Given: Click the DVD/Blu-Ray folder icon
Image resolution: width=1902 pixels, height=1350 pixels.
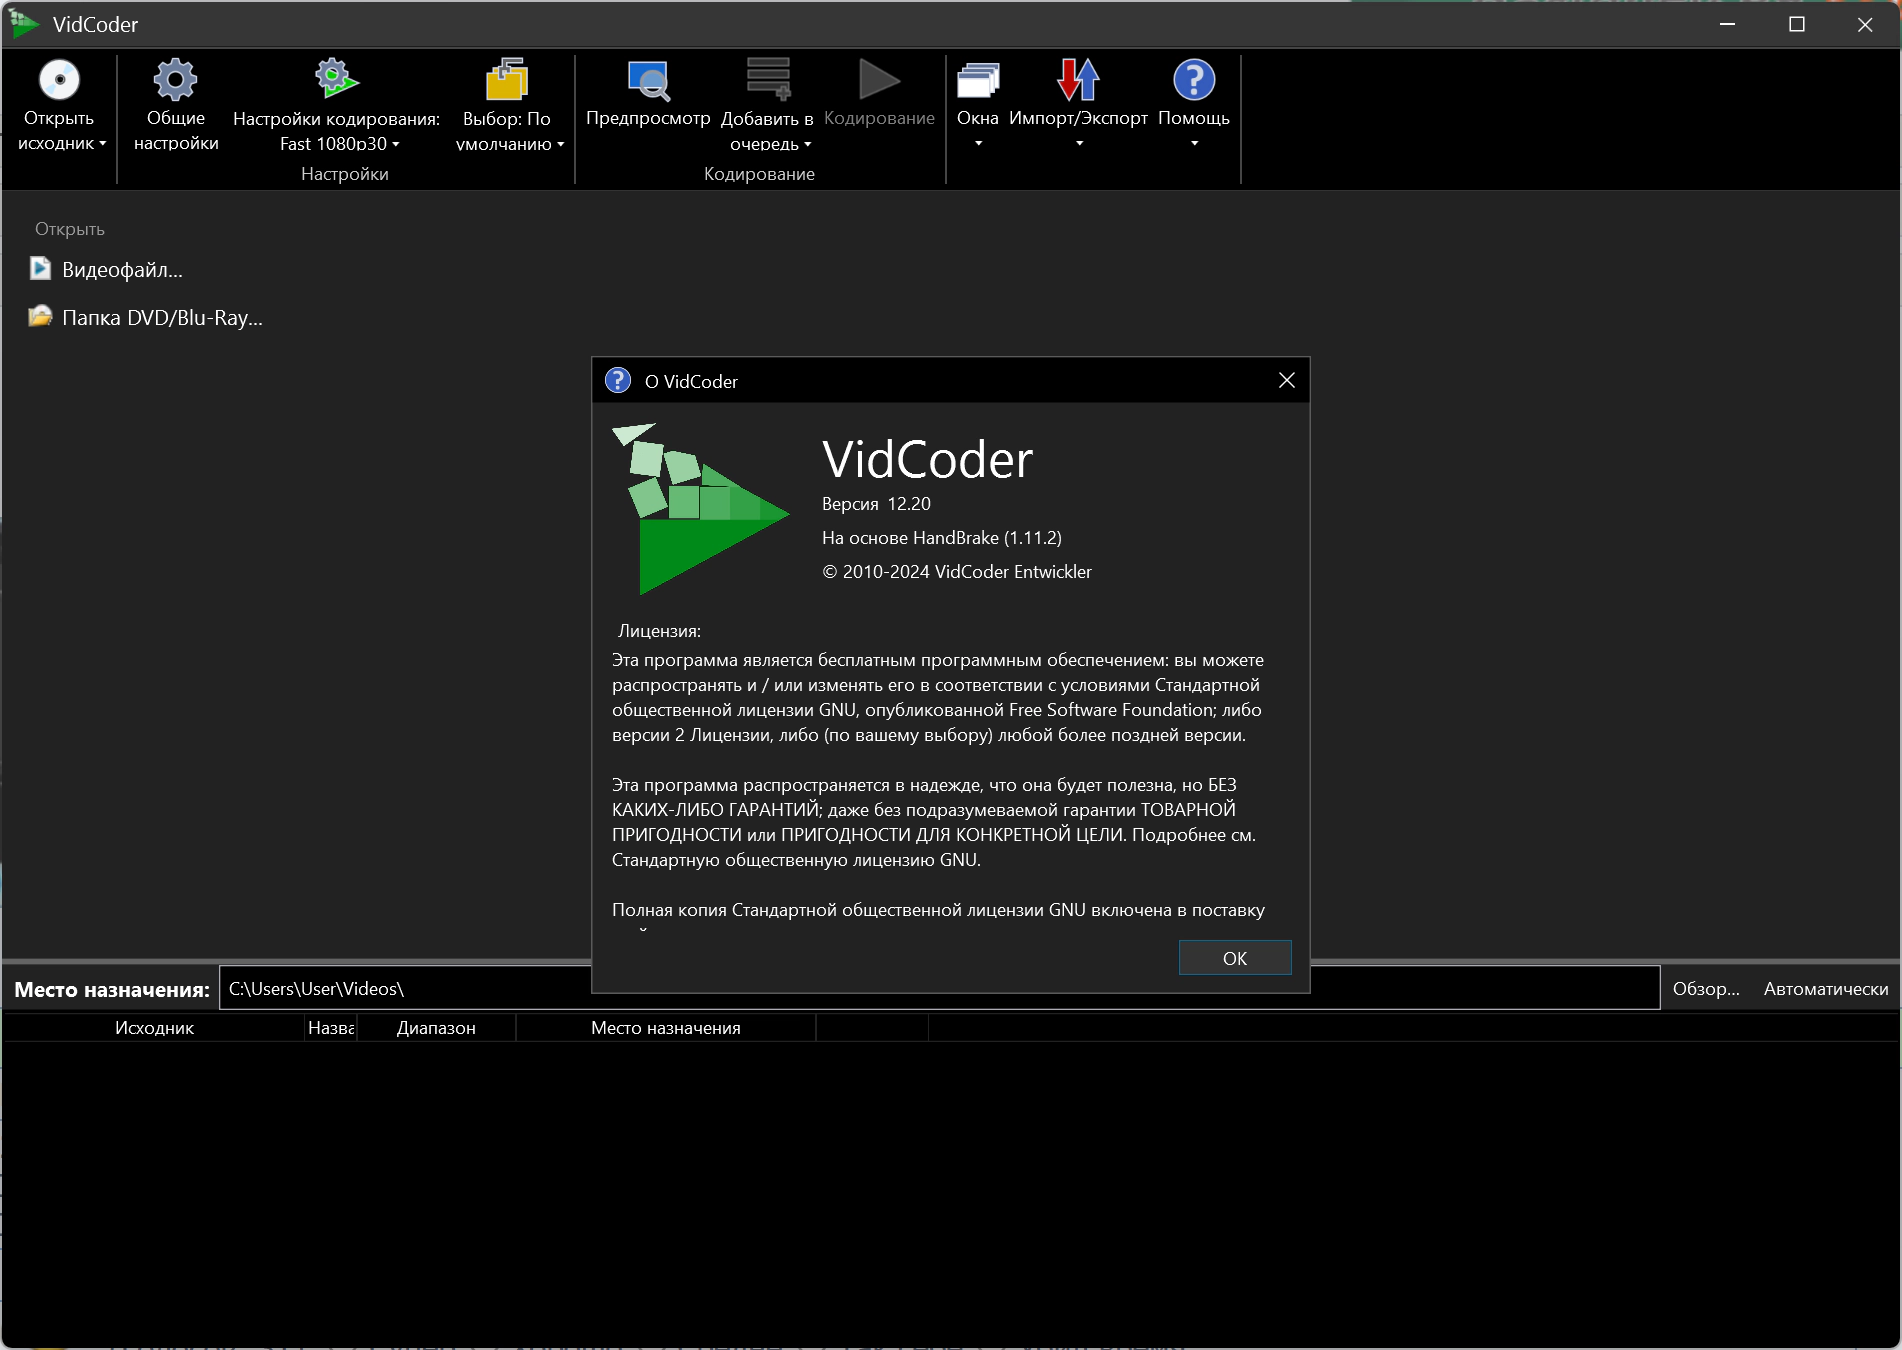Looking at the screenshot, I should point(40,317).
